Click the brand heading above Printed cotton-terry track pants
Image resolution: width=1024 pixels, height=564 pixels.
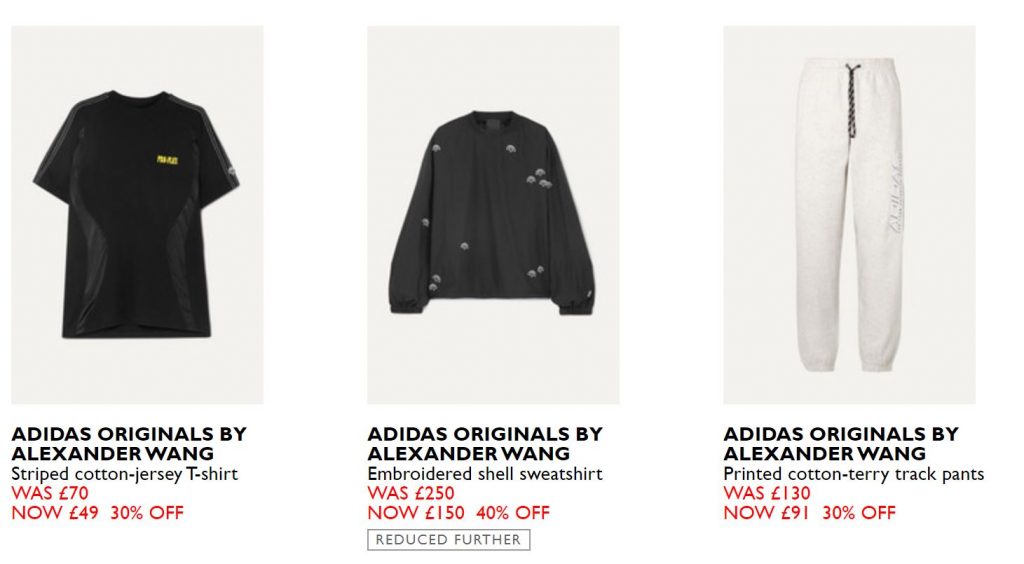click(840, 444)
